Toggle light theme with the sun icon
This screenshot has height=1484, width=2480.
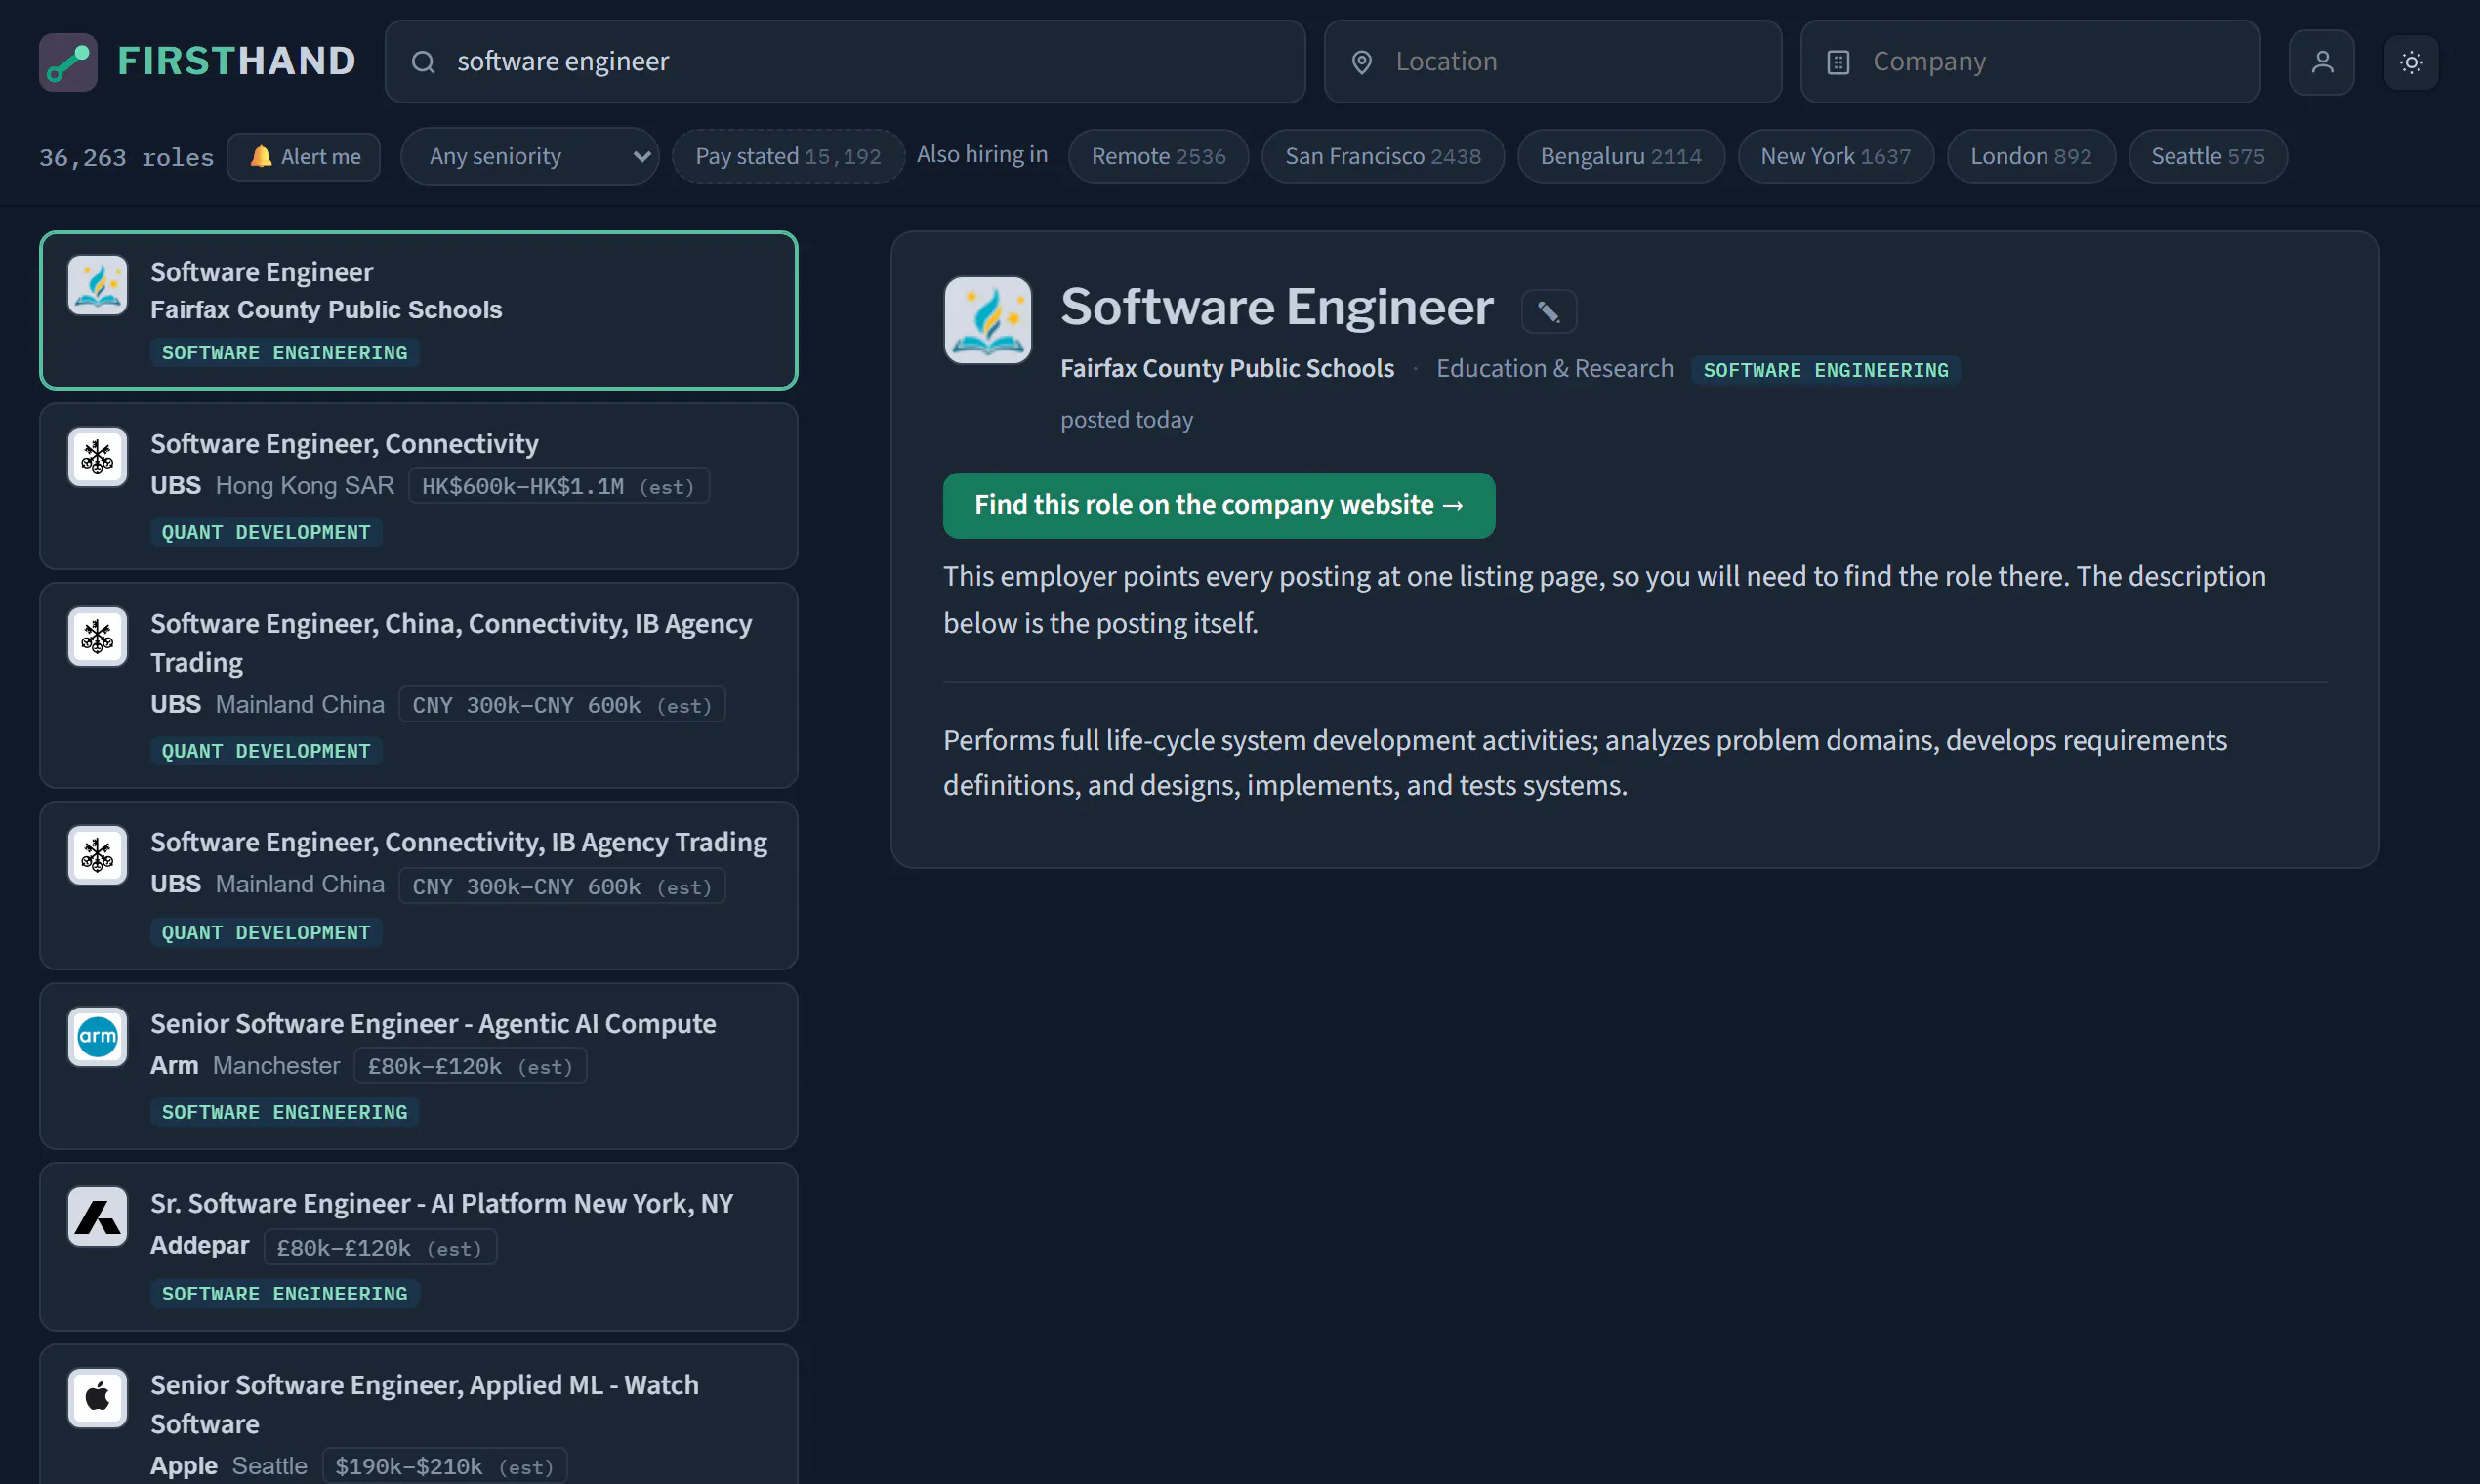2411,62
